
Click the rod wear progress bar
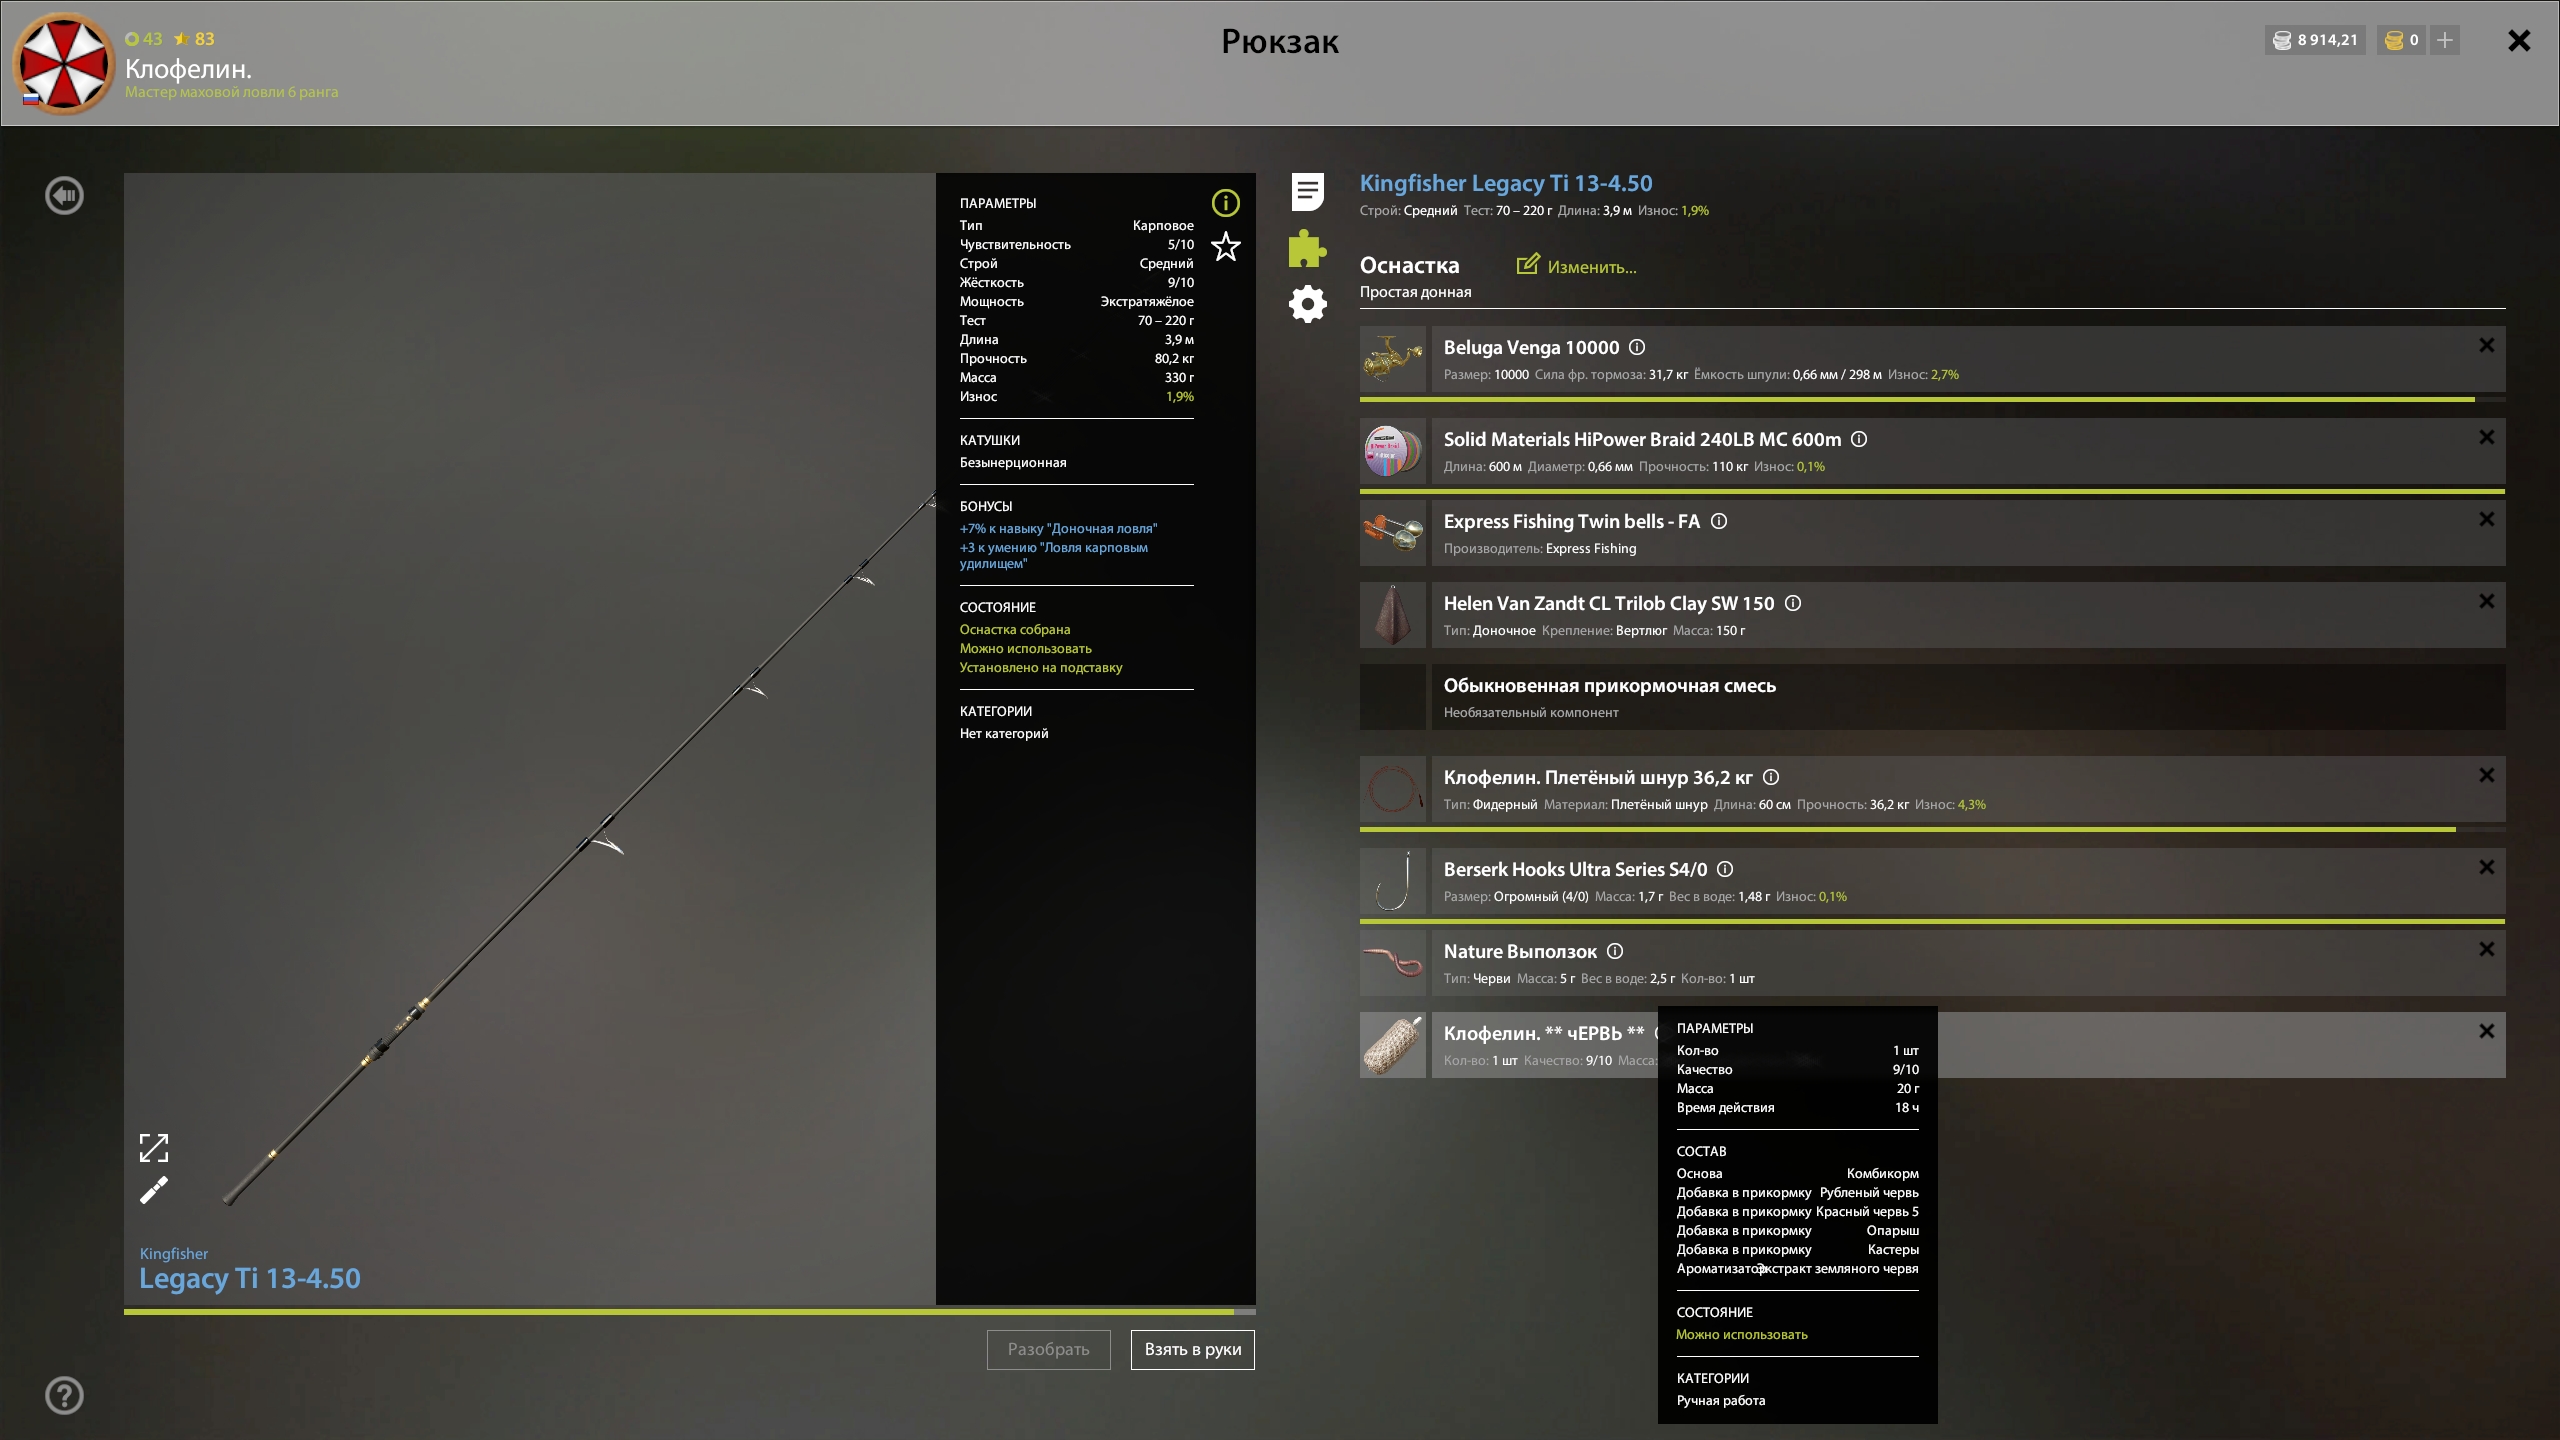pyautogui.click(x=688, y=1310)
